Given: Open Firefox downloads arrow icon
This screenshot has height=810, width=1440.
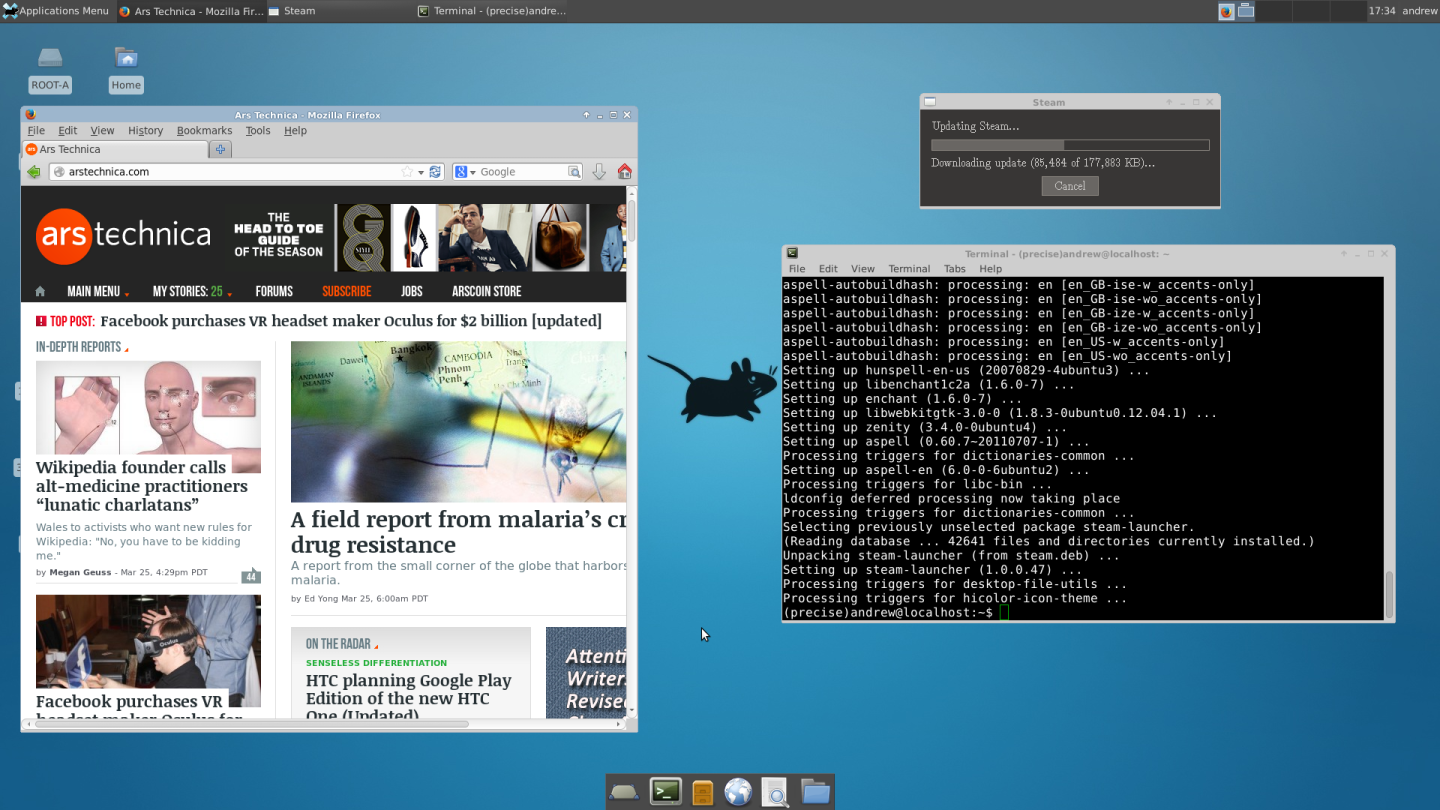Looking at the screenshot, I should 599,172.
